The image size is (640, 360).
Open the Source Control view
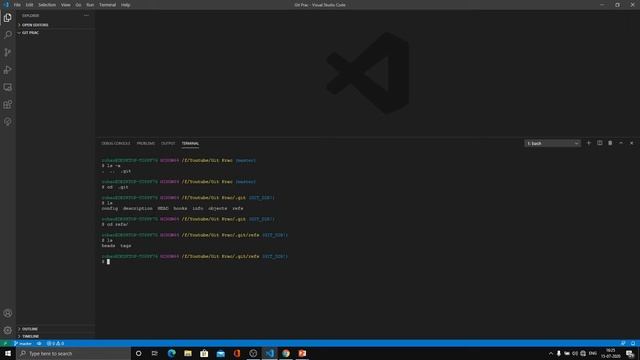pyautogui.click(x=8, y=52)
